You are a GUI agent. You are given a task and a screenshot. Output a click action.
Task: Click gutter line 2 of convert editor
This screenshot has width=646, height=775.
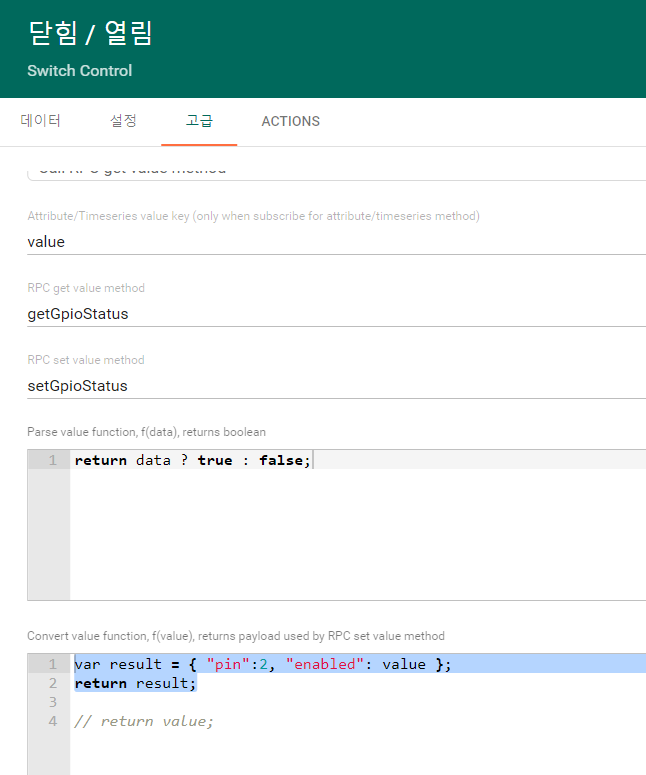pyautogui.click(x=52, y=683)
